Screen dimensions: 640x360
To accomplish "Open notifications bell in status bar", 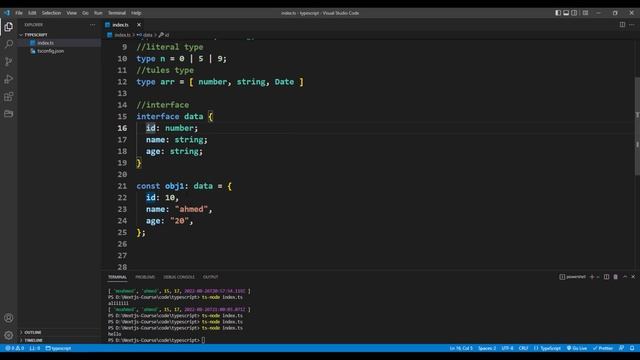I will [x=632, y=348].
